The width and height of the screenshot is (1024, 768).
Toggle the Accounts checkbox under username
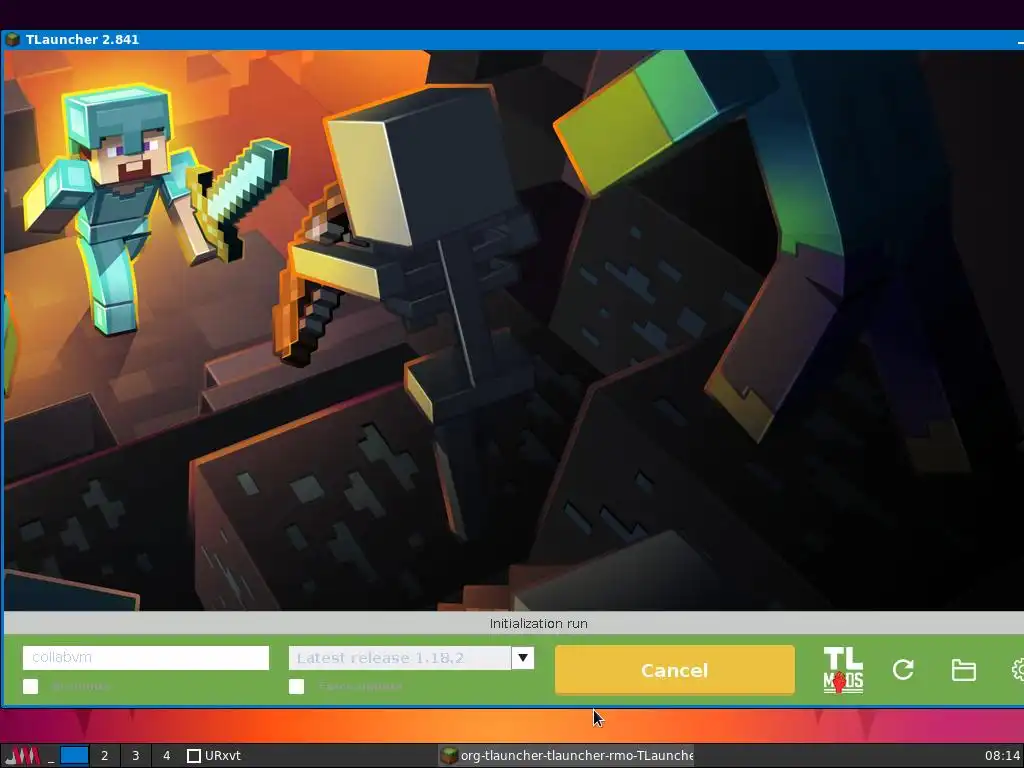[31, 686]
